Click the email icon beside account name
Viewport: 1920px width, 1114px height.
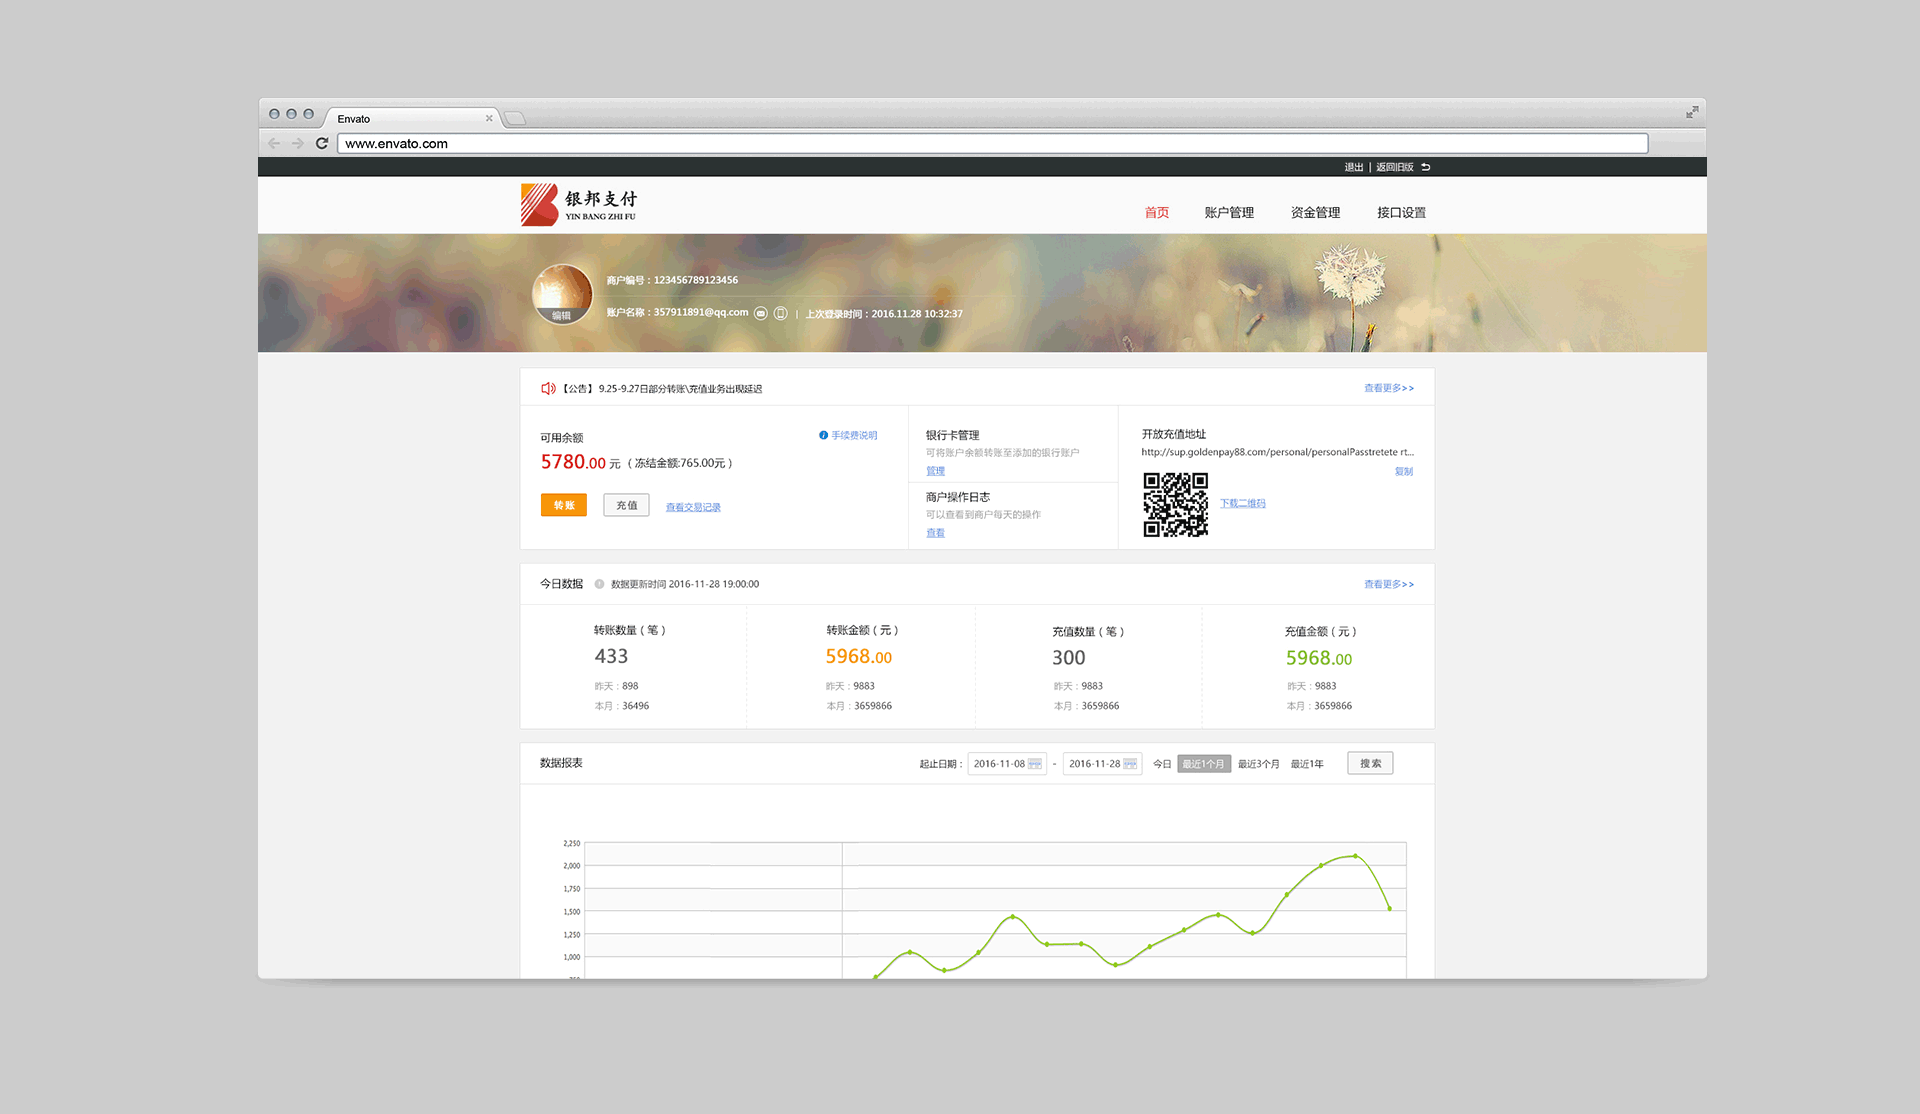click(760, 313)
